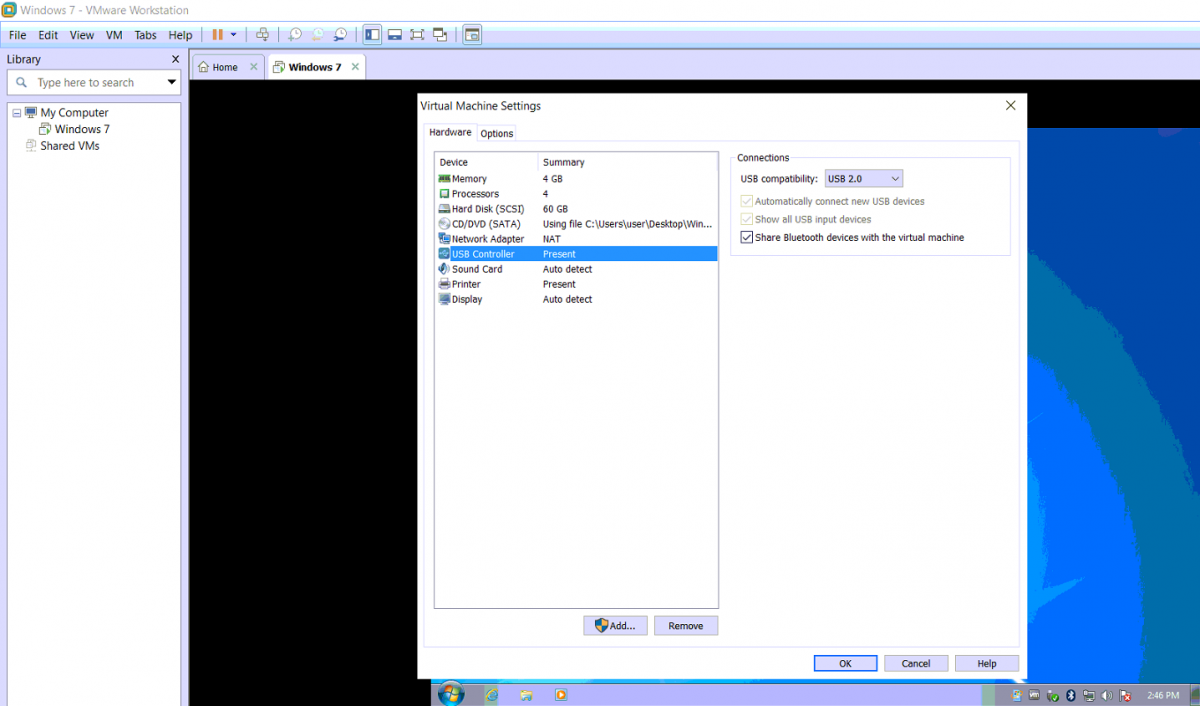This screenshot has height=706, width=1200.
Task: Click the 60 GB summary value
Action: pos(555,209)
